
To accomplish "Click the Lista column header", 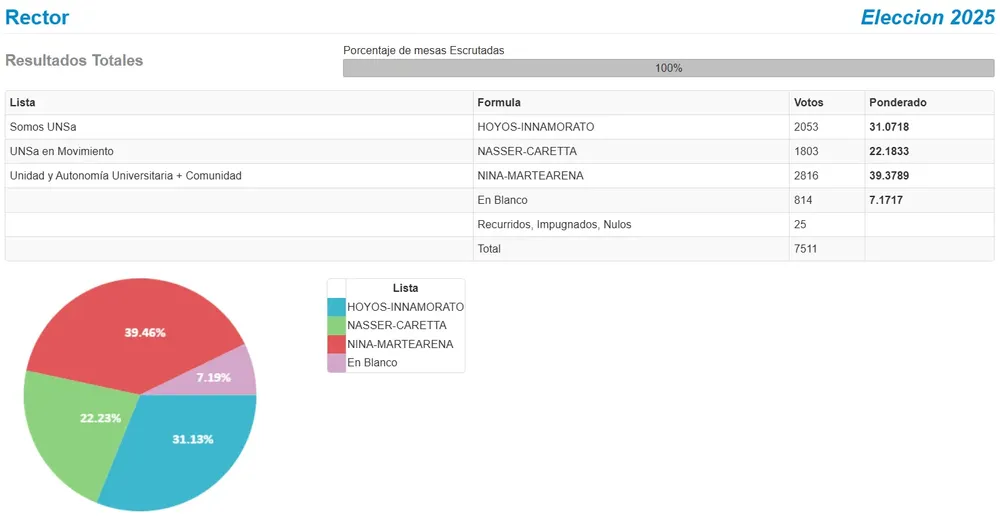I will coord(23,103).
